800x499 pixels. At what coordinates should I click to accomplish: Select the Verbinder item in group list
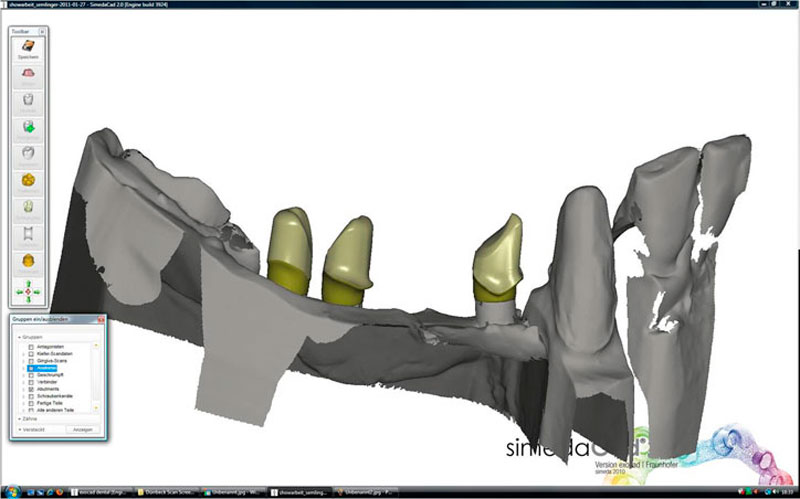pyautogui.click(x=47, y=381)
